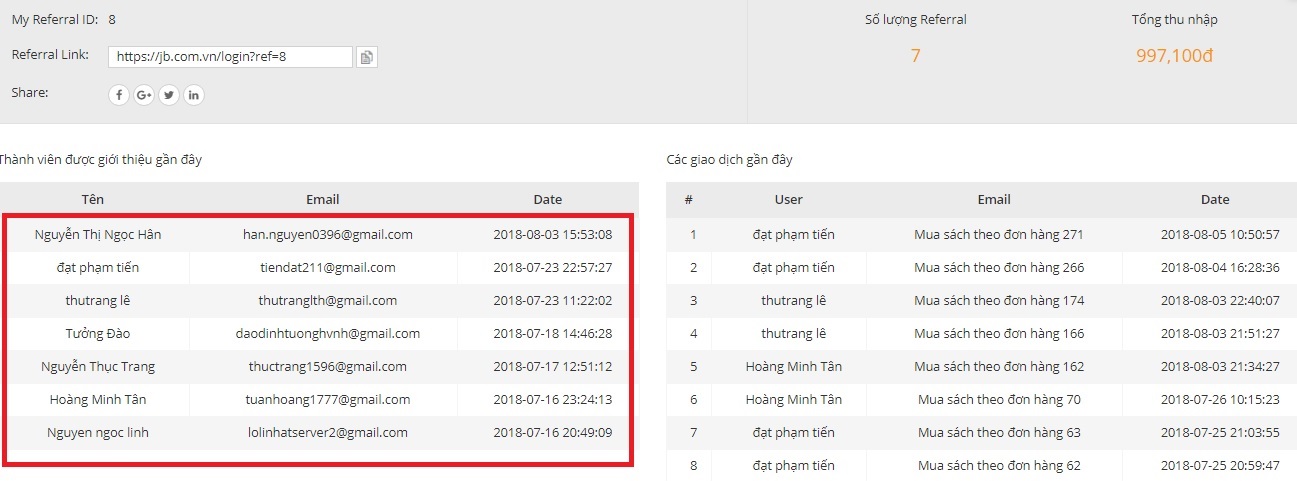Open transaction Mua sách theo đơn hàng 174
This screenshot has height=481, width=1297.
pyautogui.click(x=999, y=300)
